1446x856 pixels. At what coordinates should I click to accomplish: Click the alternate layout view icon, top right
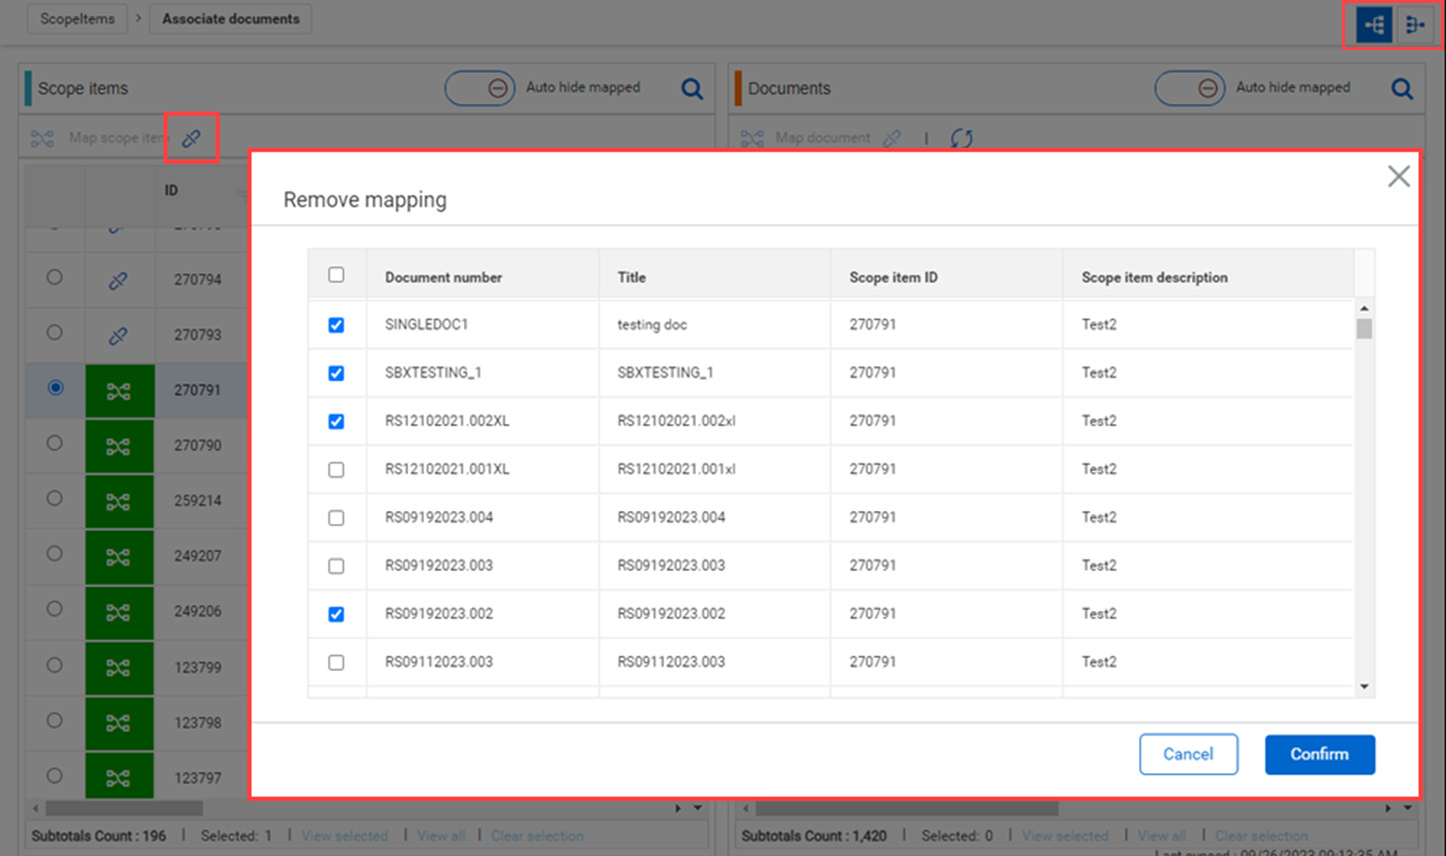[x=1415, y=25]
